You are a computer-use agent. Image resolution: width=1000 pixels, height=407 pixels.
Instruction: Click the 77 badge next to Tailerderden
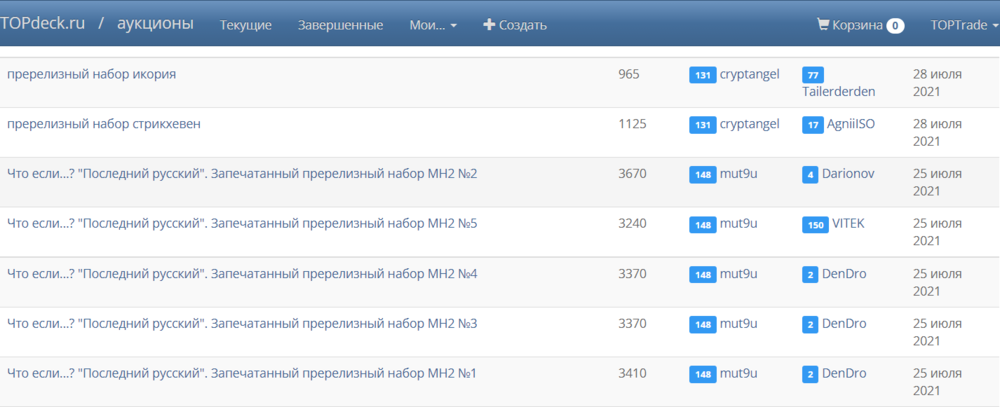[x=813, y=75]
